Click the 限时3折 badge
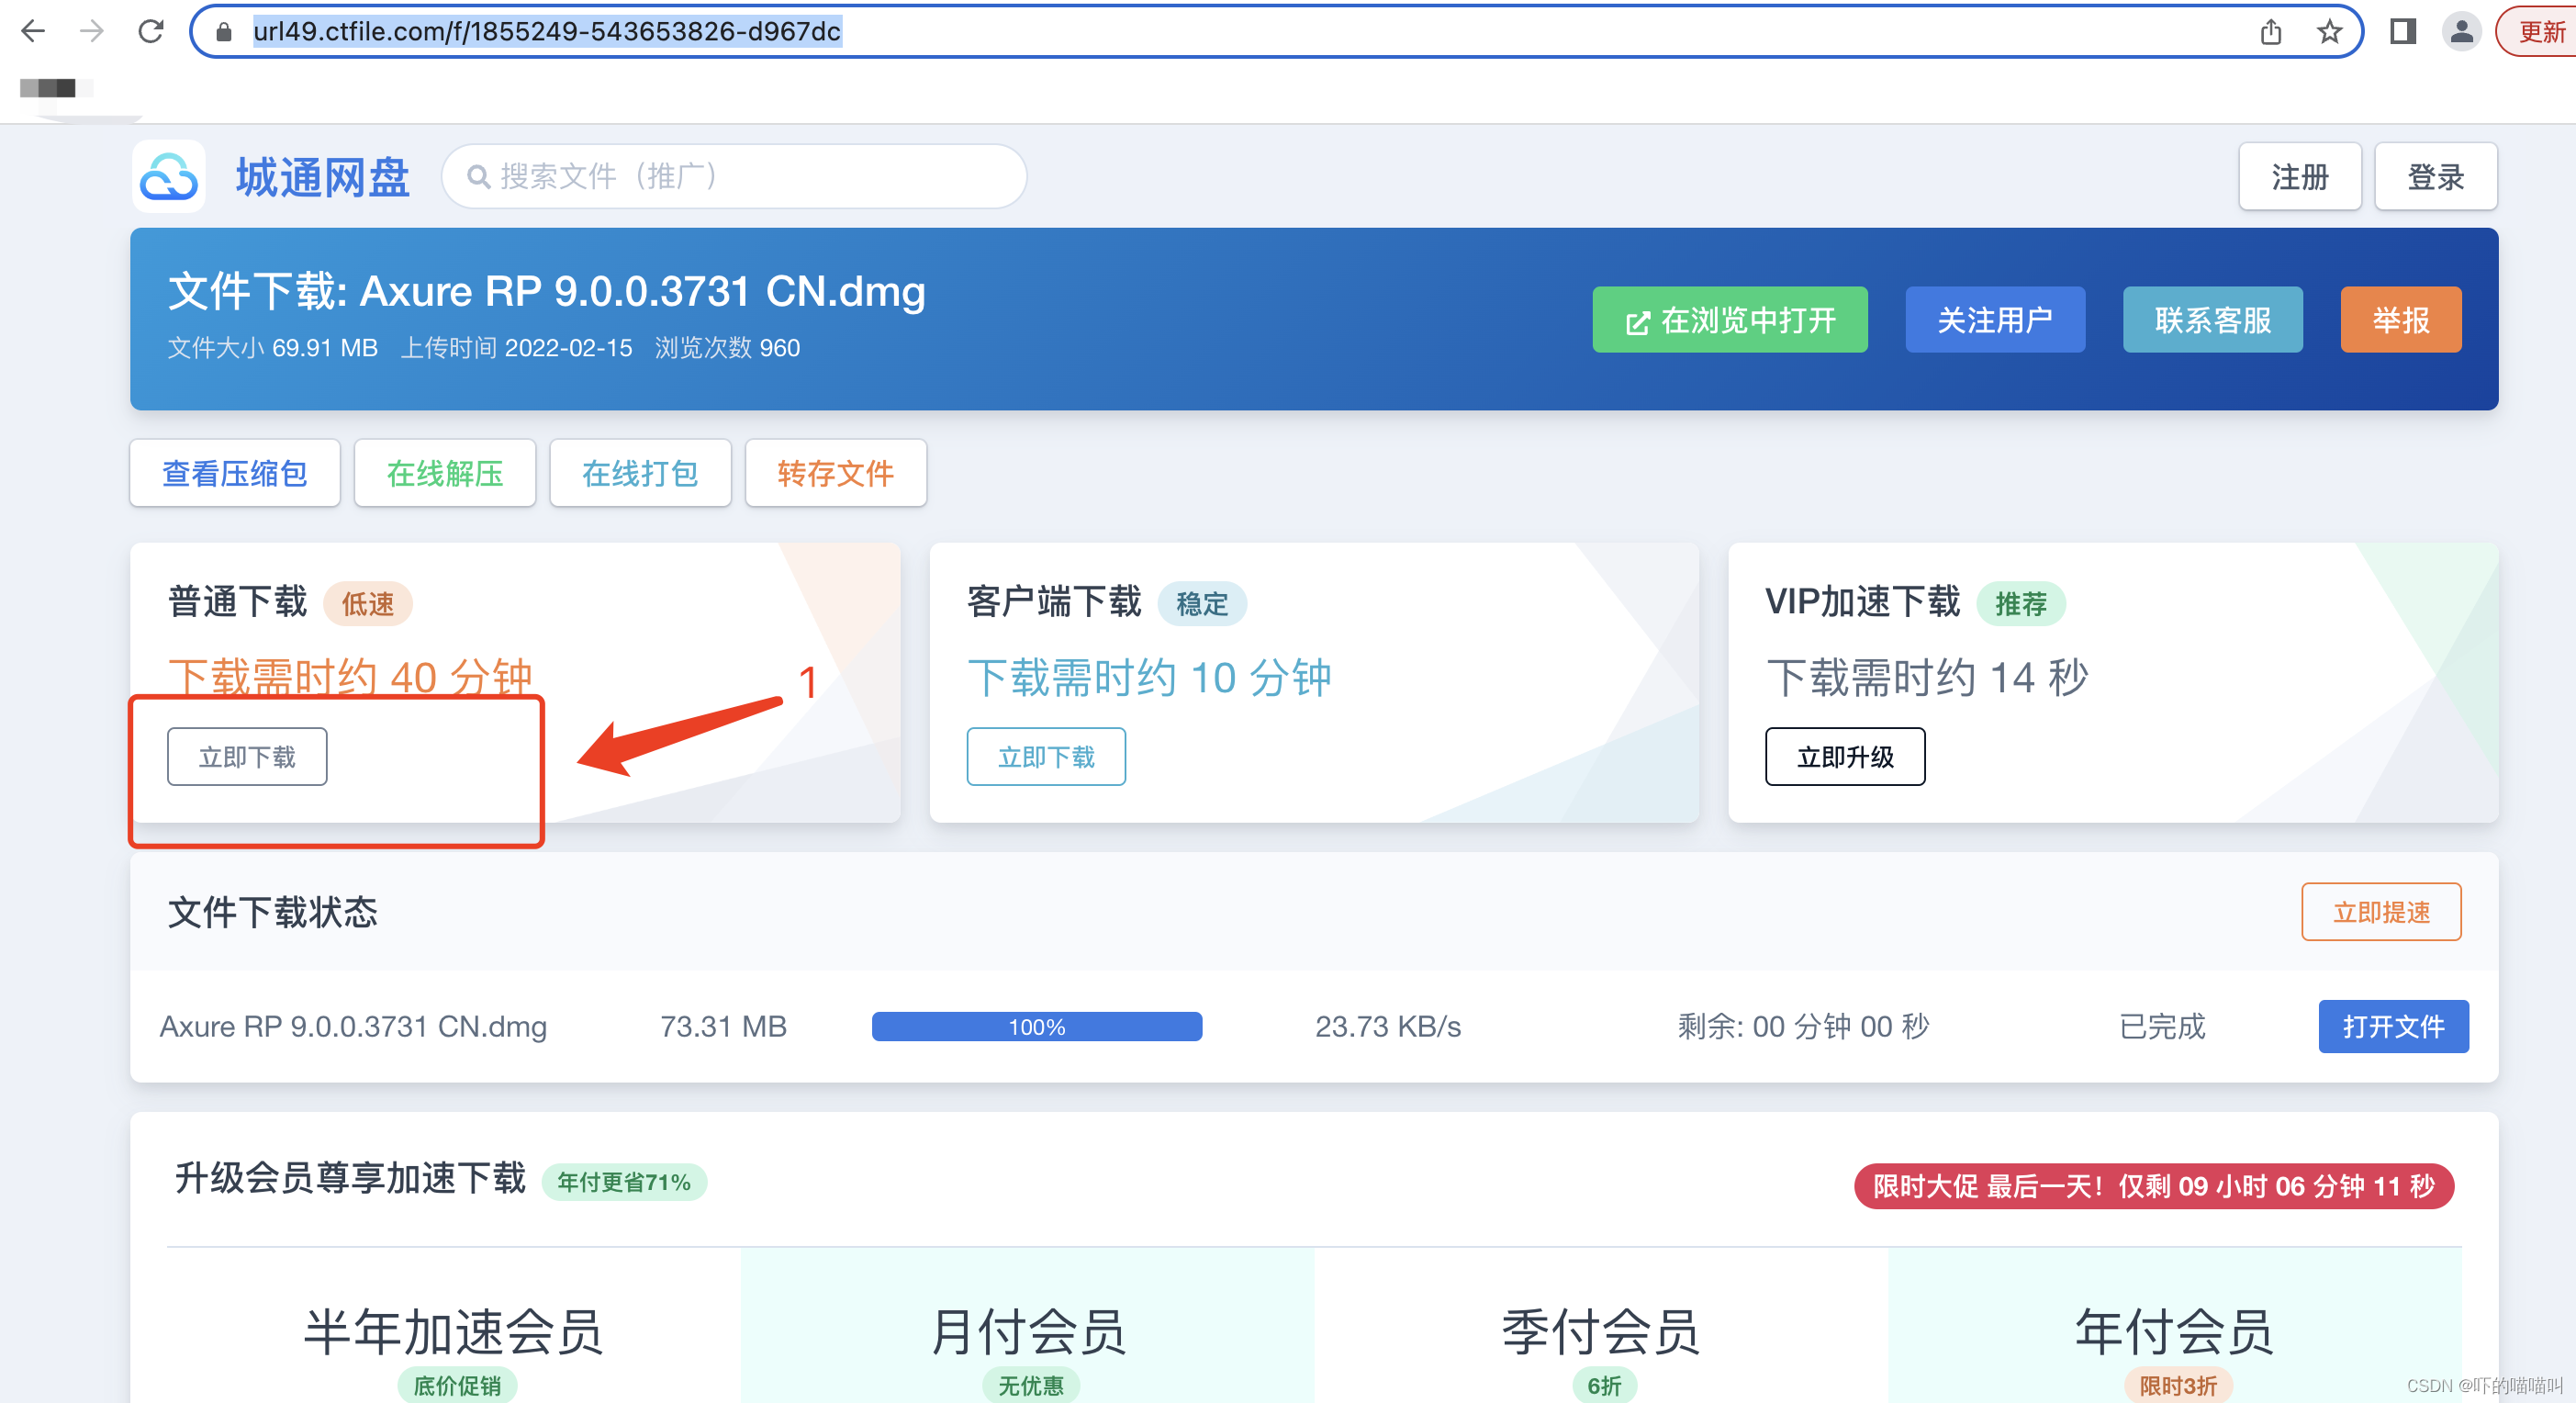Image resolution: width=2576 pixels, height=1403 pixels. [2178, 1385]
